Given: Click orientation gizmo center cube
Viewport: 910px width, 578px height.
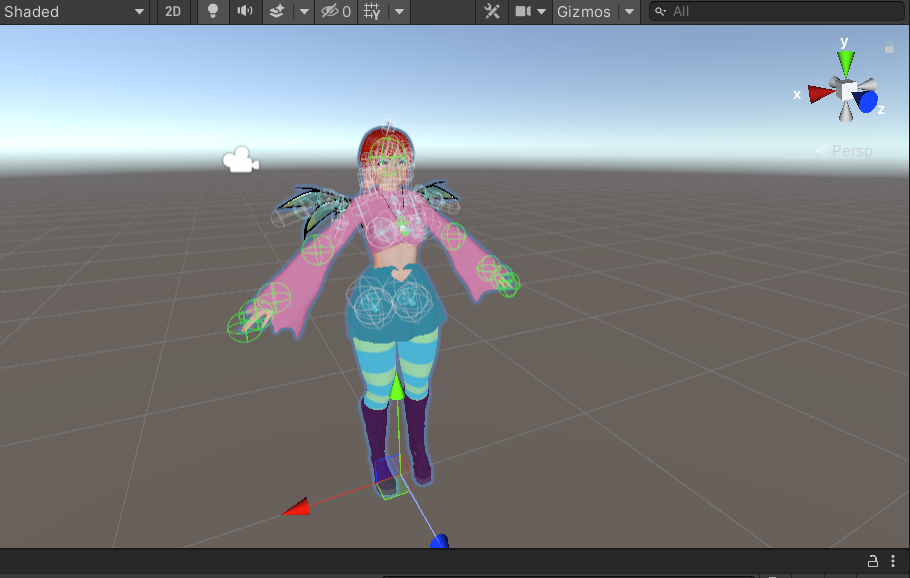Looking at the screenshot, I should click(848, 91).
